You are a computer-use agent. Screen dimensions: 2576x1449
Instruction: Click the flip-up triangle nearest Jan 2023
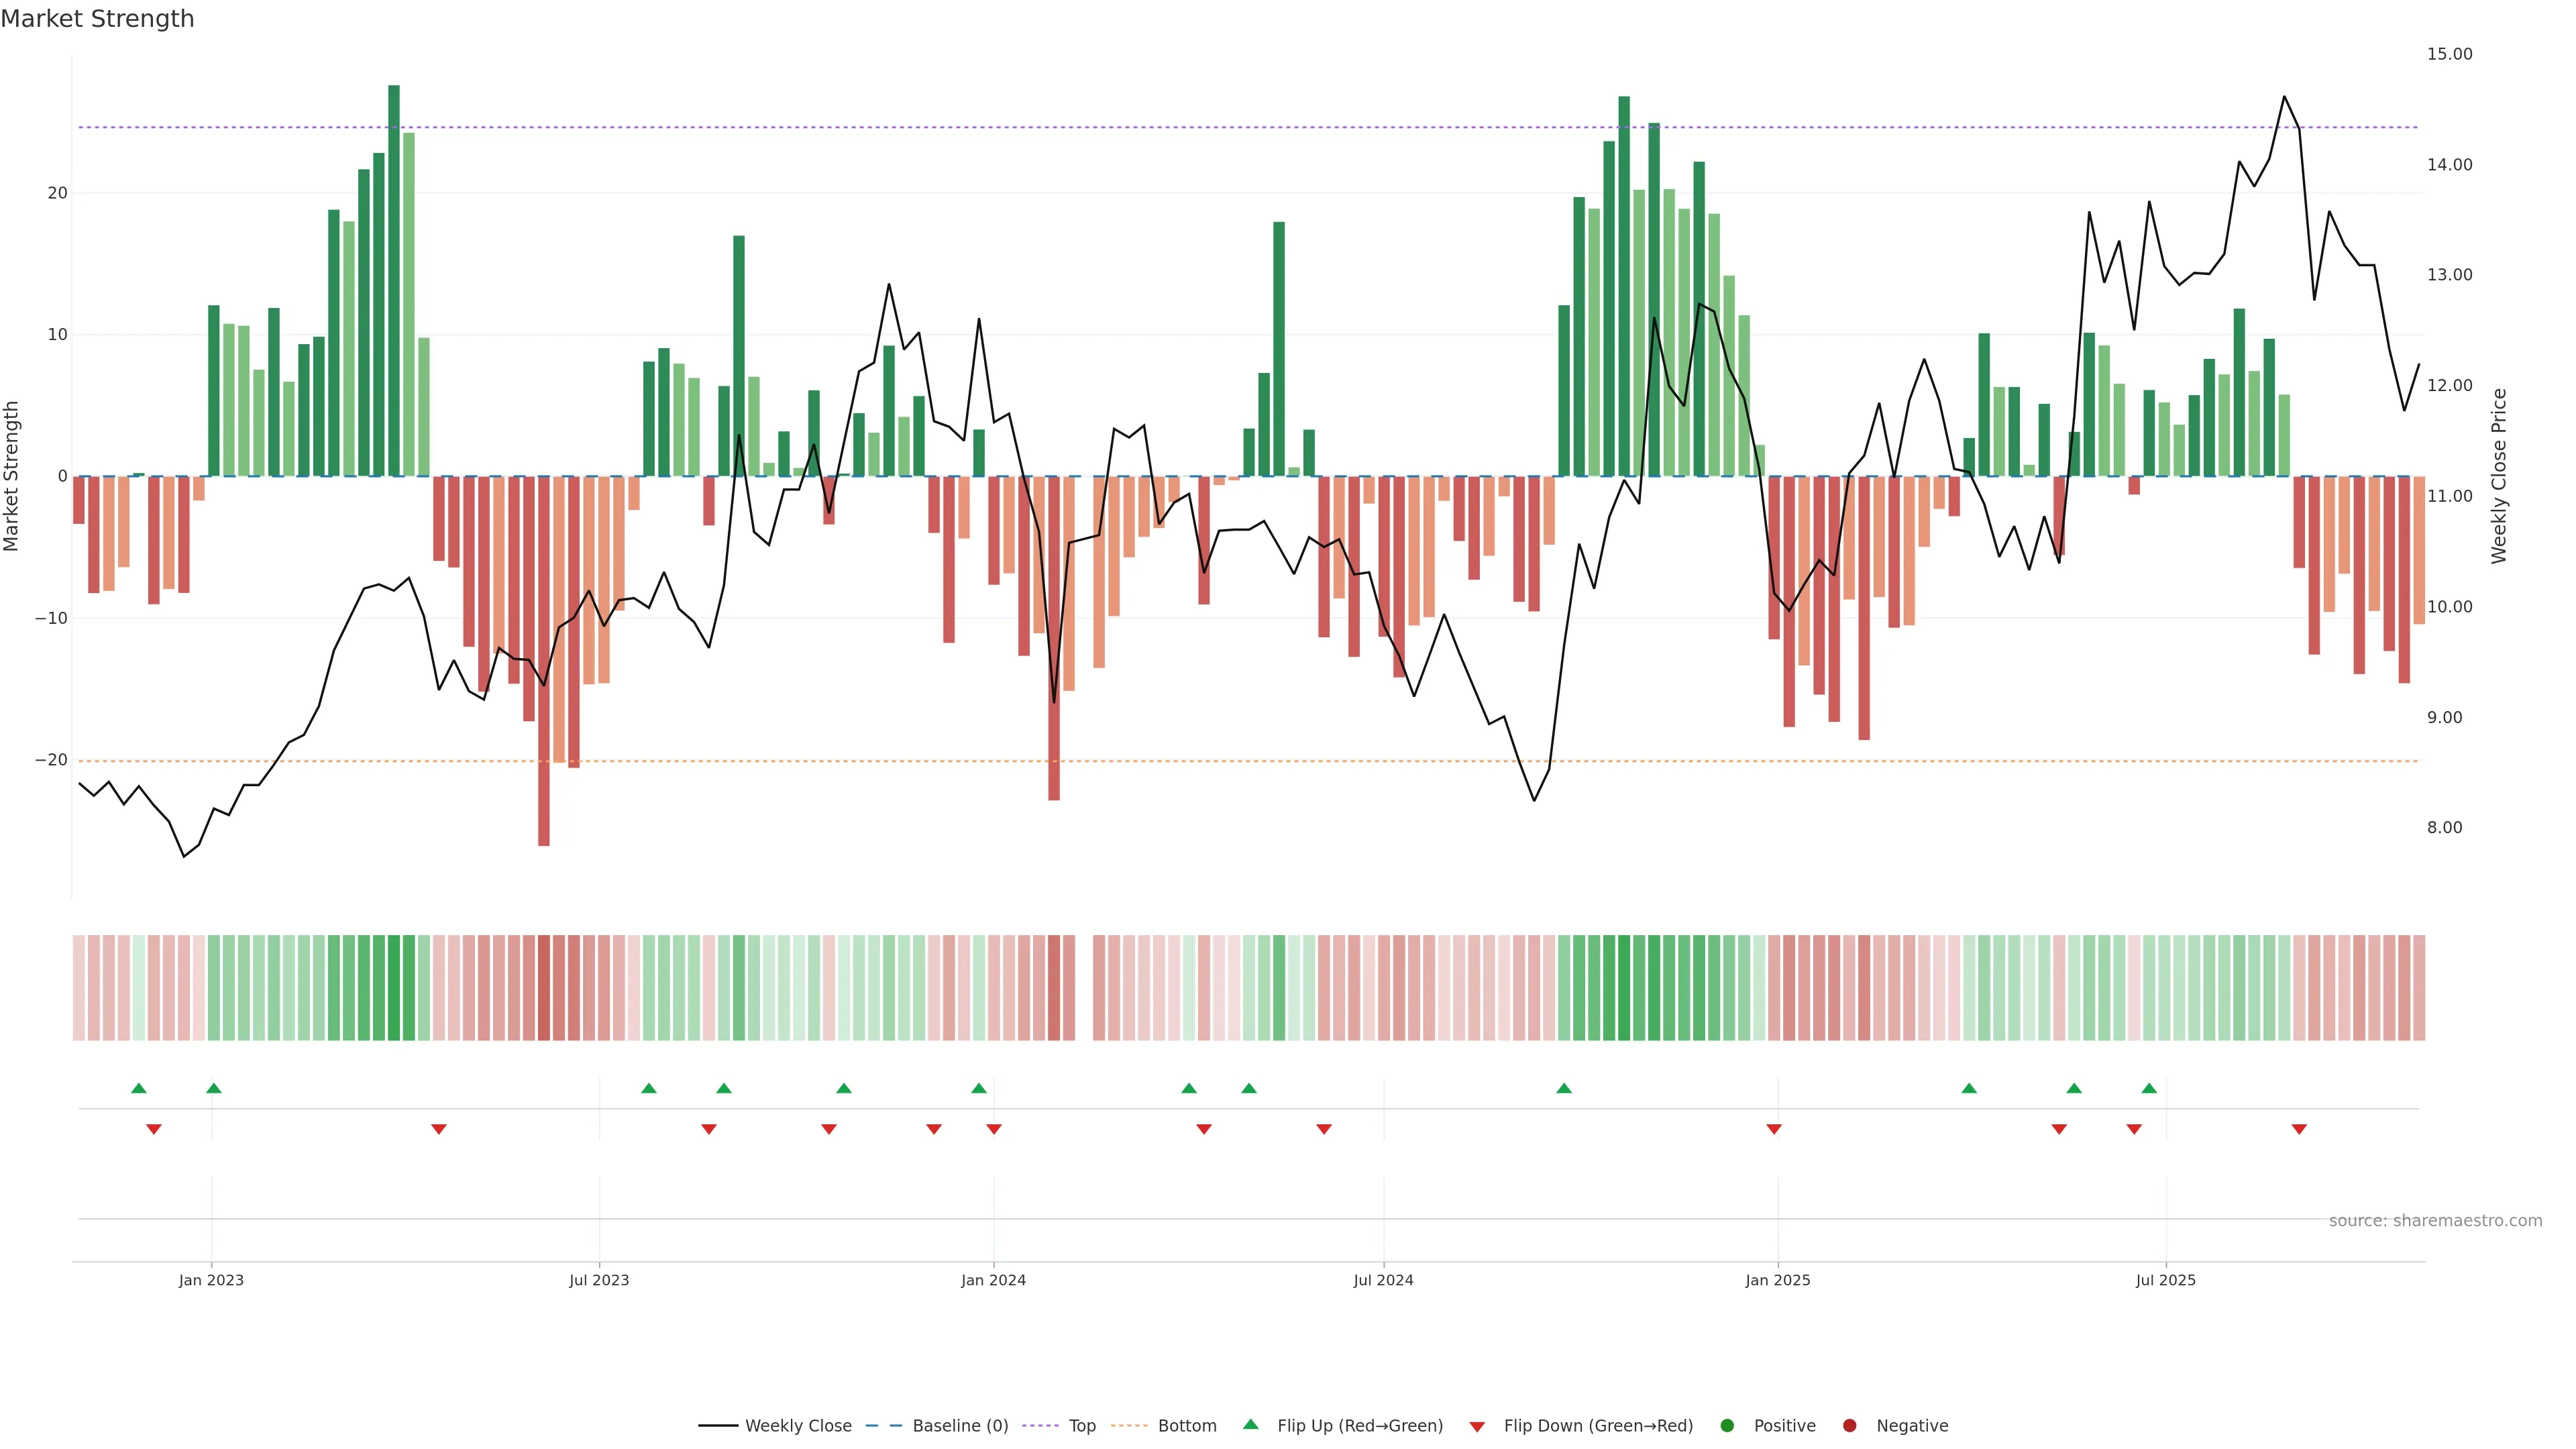point(214,1088)
